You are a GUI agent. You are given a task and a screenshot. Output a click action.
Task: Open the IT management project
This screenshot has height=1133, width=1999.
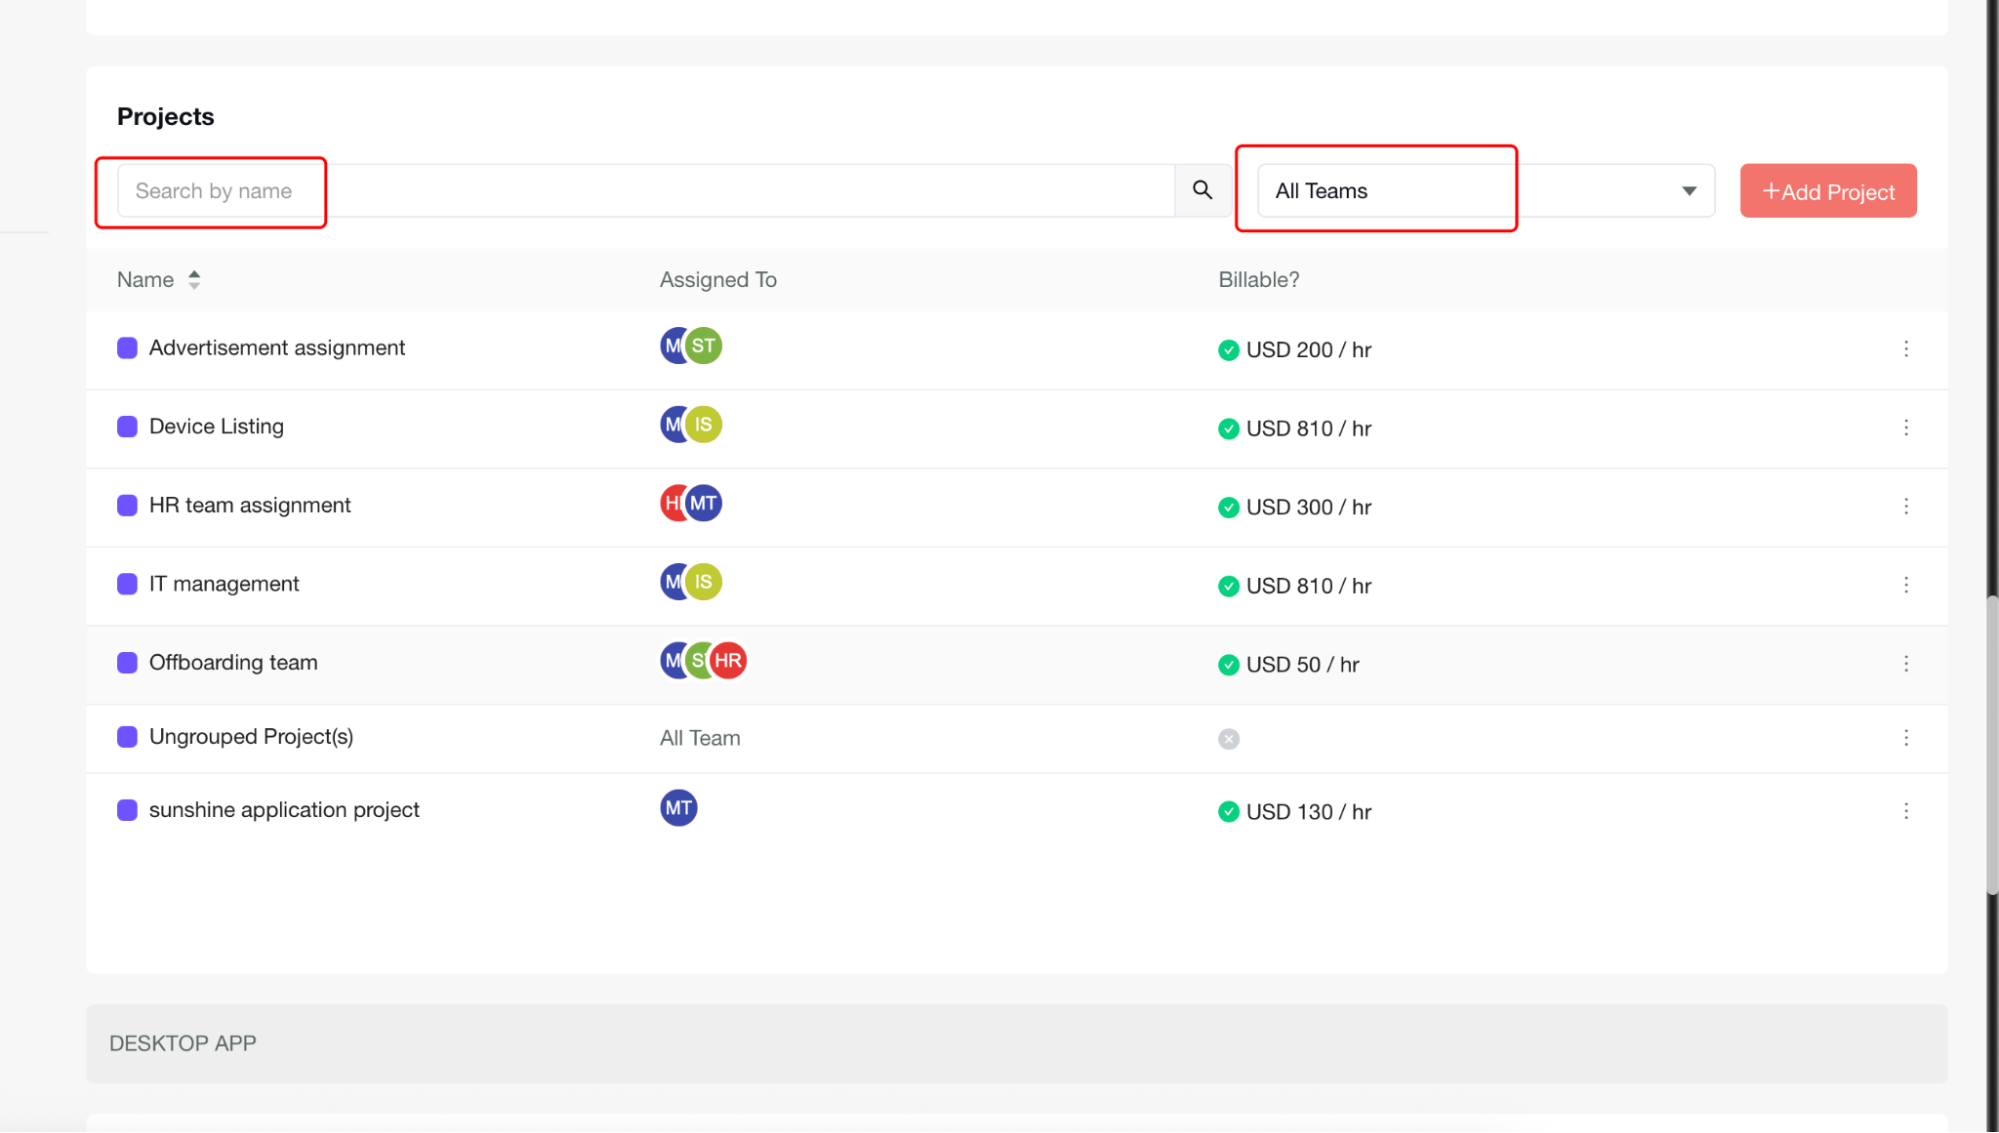coord(224,584)
